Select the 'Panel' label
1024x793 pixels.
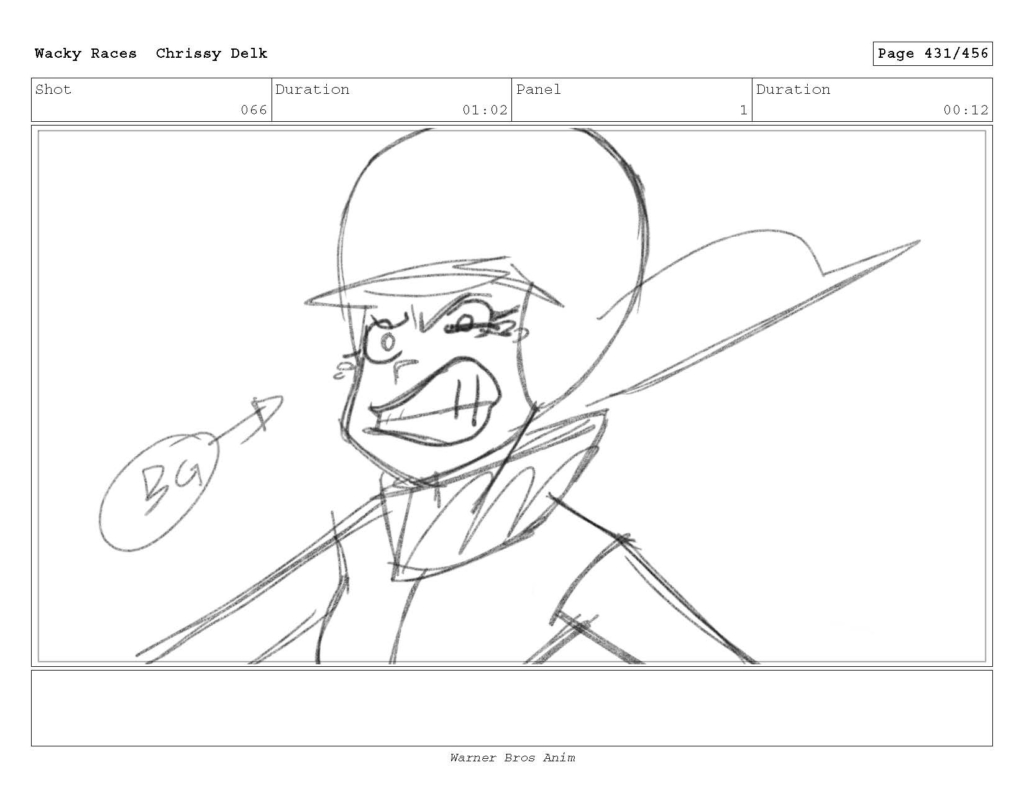coord(538,89)
